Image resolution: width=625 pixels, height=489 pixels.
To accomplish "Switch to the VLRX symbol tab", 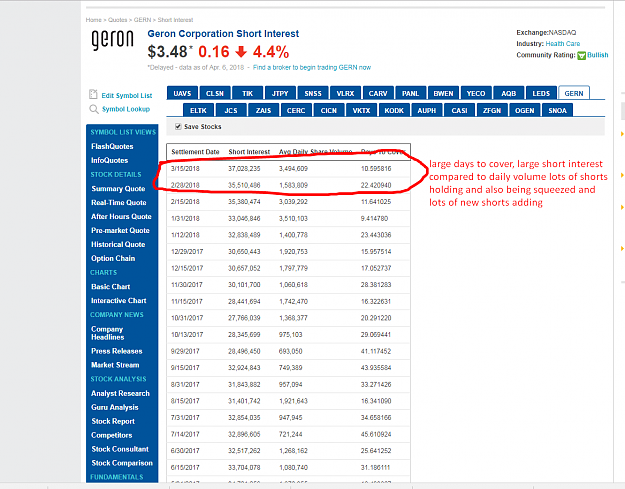I will 346,93.
